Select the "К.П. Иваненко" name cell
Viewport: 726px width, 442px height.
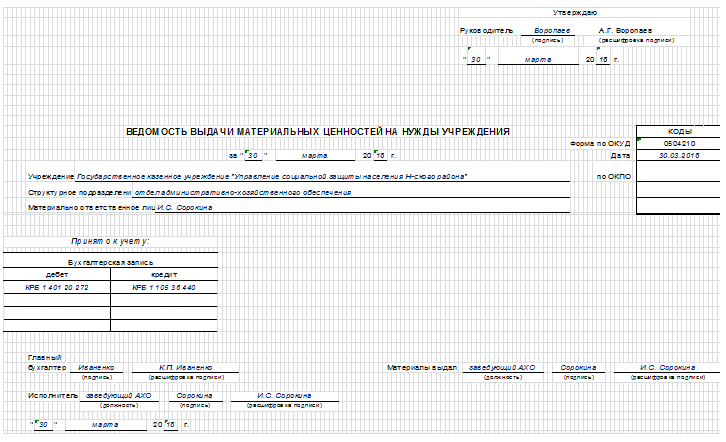(x=186, y=367)
